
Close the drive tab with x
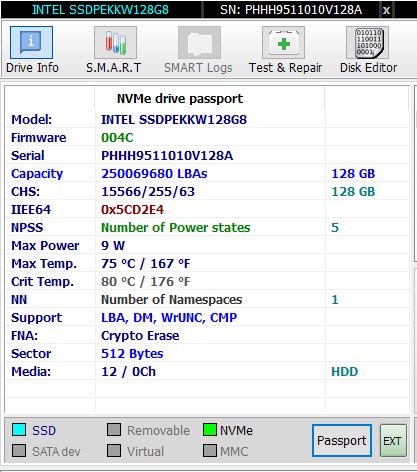pos(386,10)
